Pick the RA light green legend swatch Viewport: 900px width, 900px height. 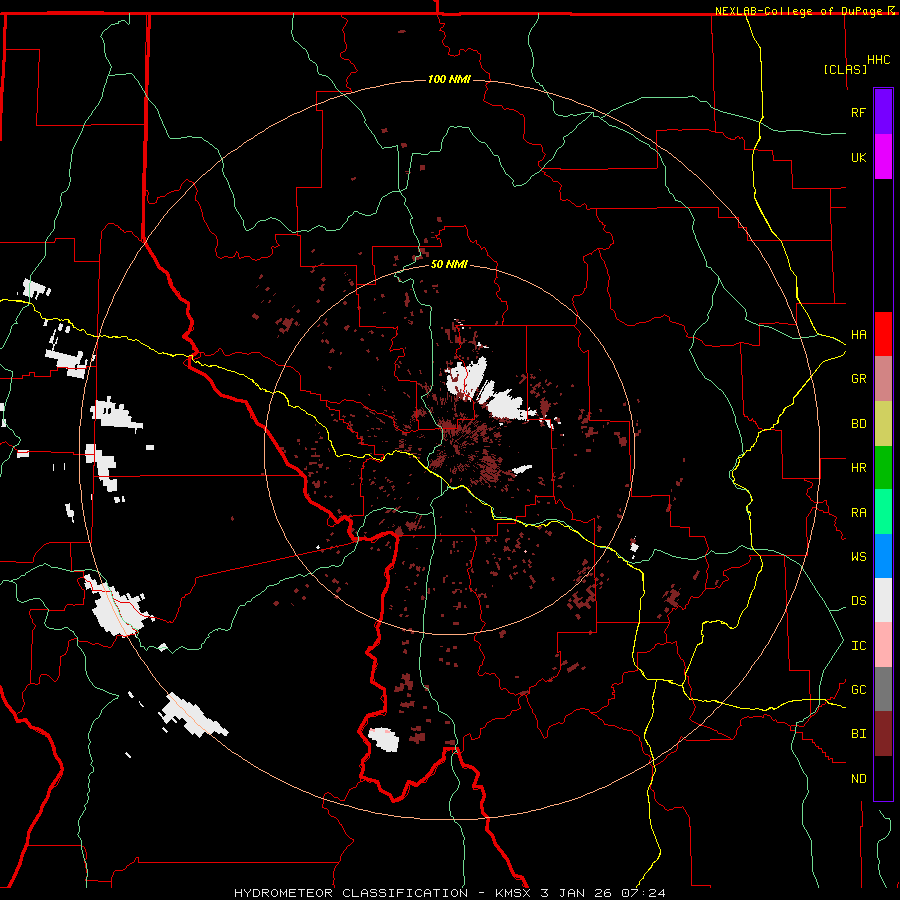click(883, 512)
